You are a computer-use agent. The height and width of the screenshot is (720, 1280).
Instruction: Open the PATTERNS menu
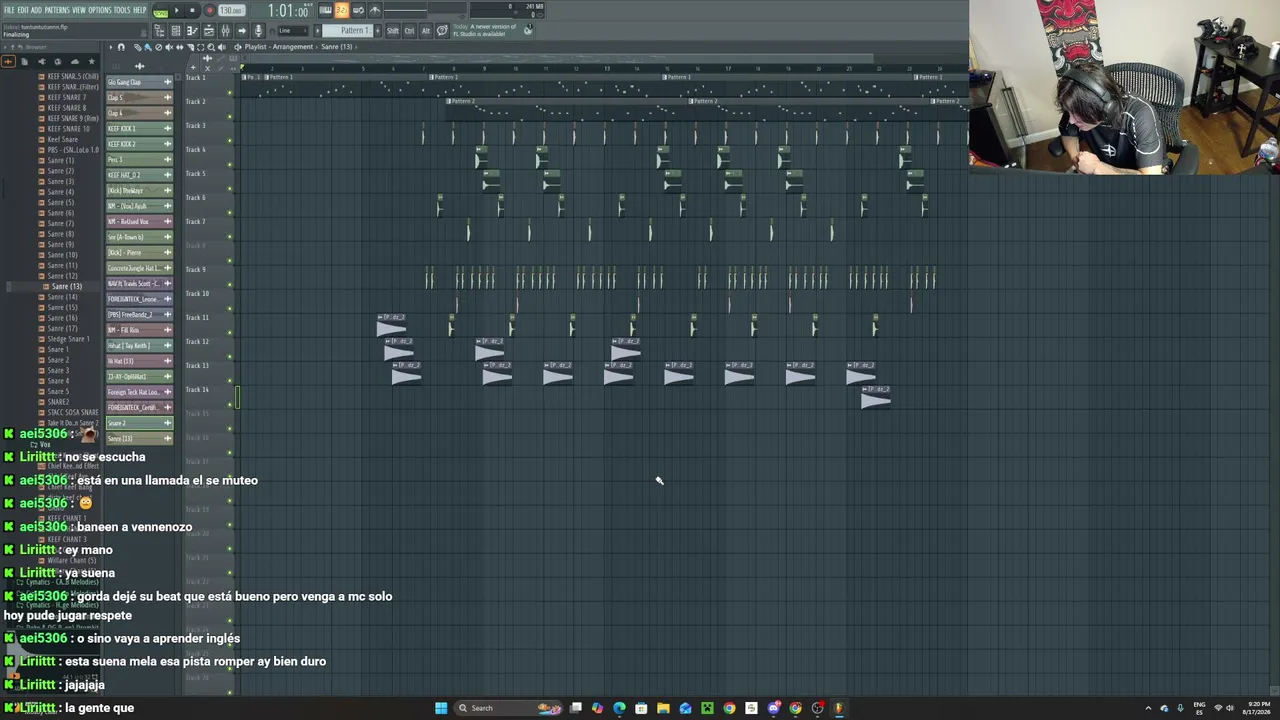(57, 10)
